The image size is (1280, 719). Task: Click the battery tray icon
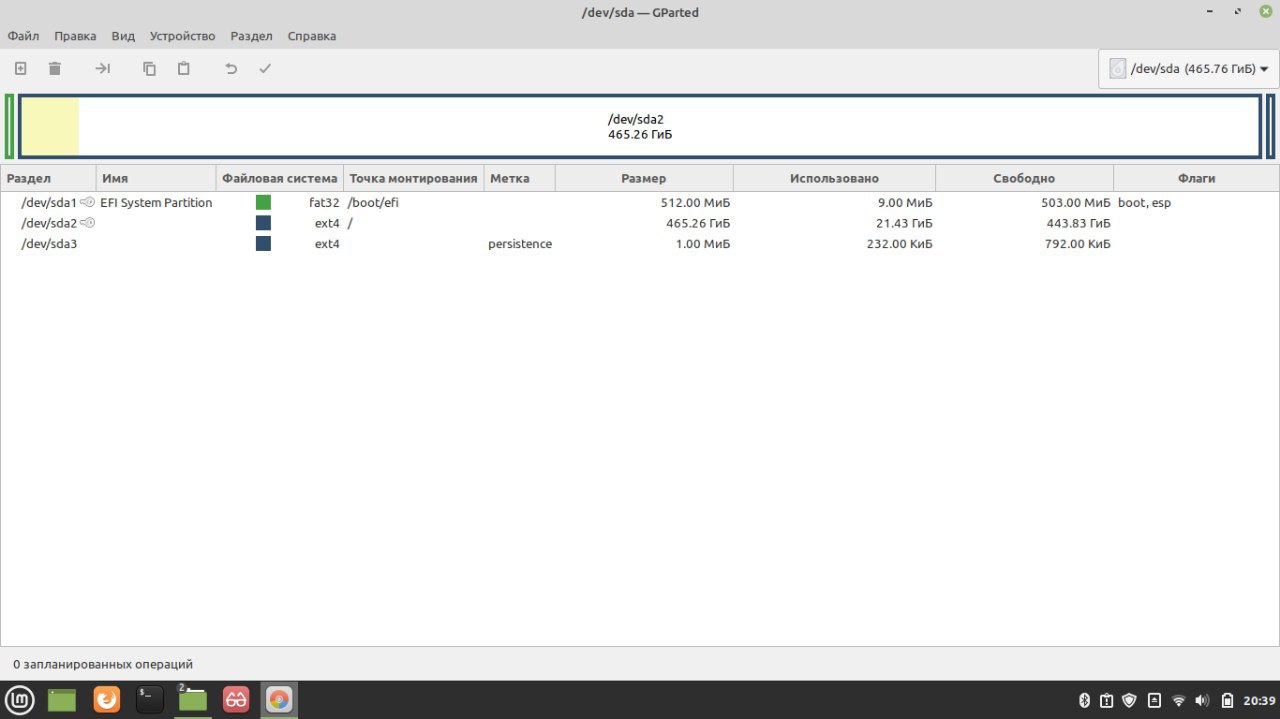pos(1227,700)
